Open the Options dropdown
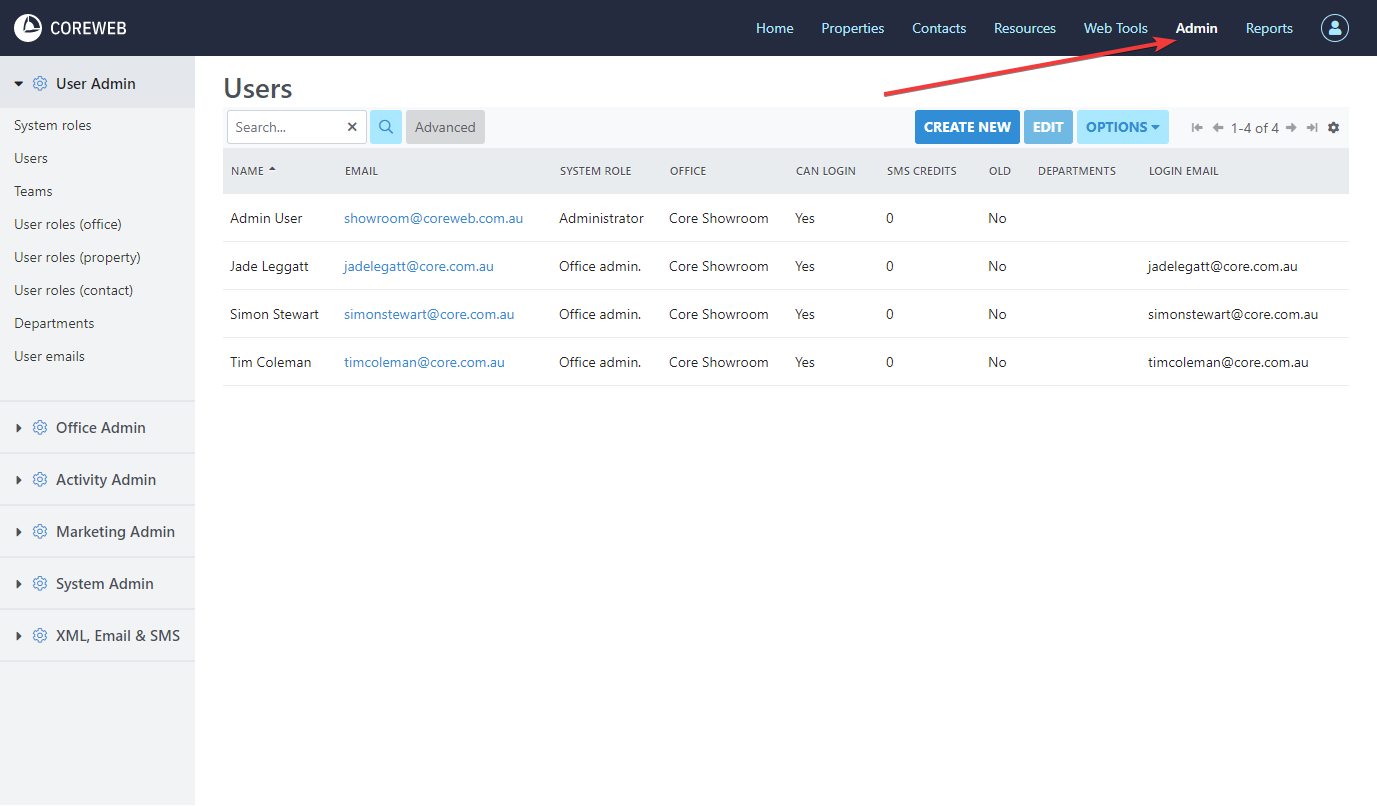Image resolution: width=1377 pixels, height=806 pixels. coord(1122,127)
